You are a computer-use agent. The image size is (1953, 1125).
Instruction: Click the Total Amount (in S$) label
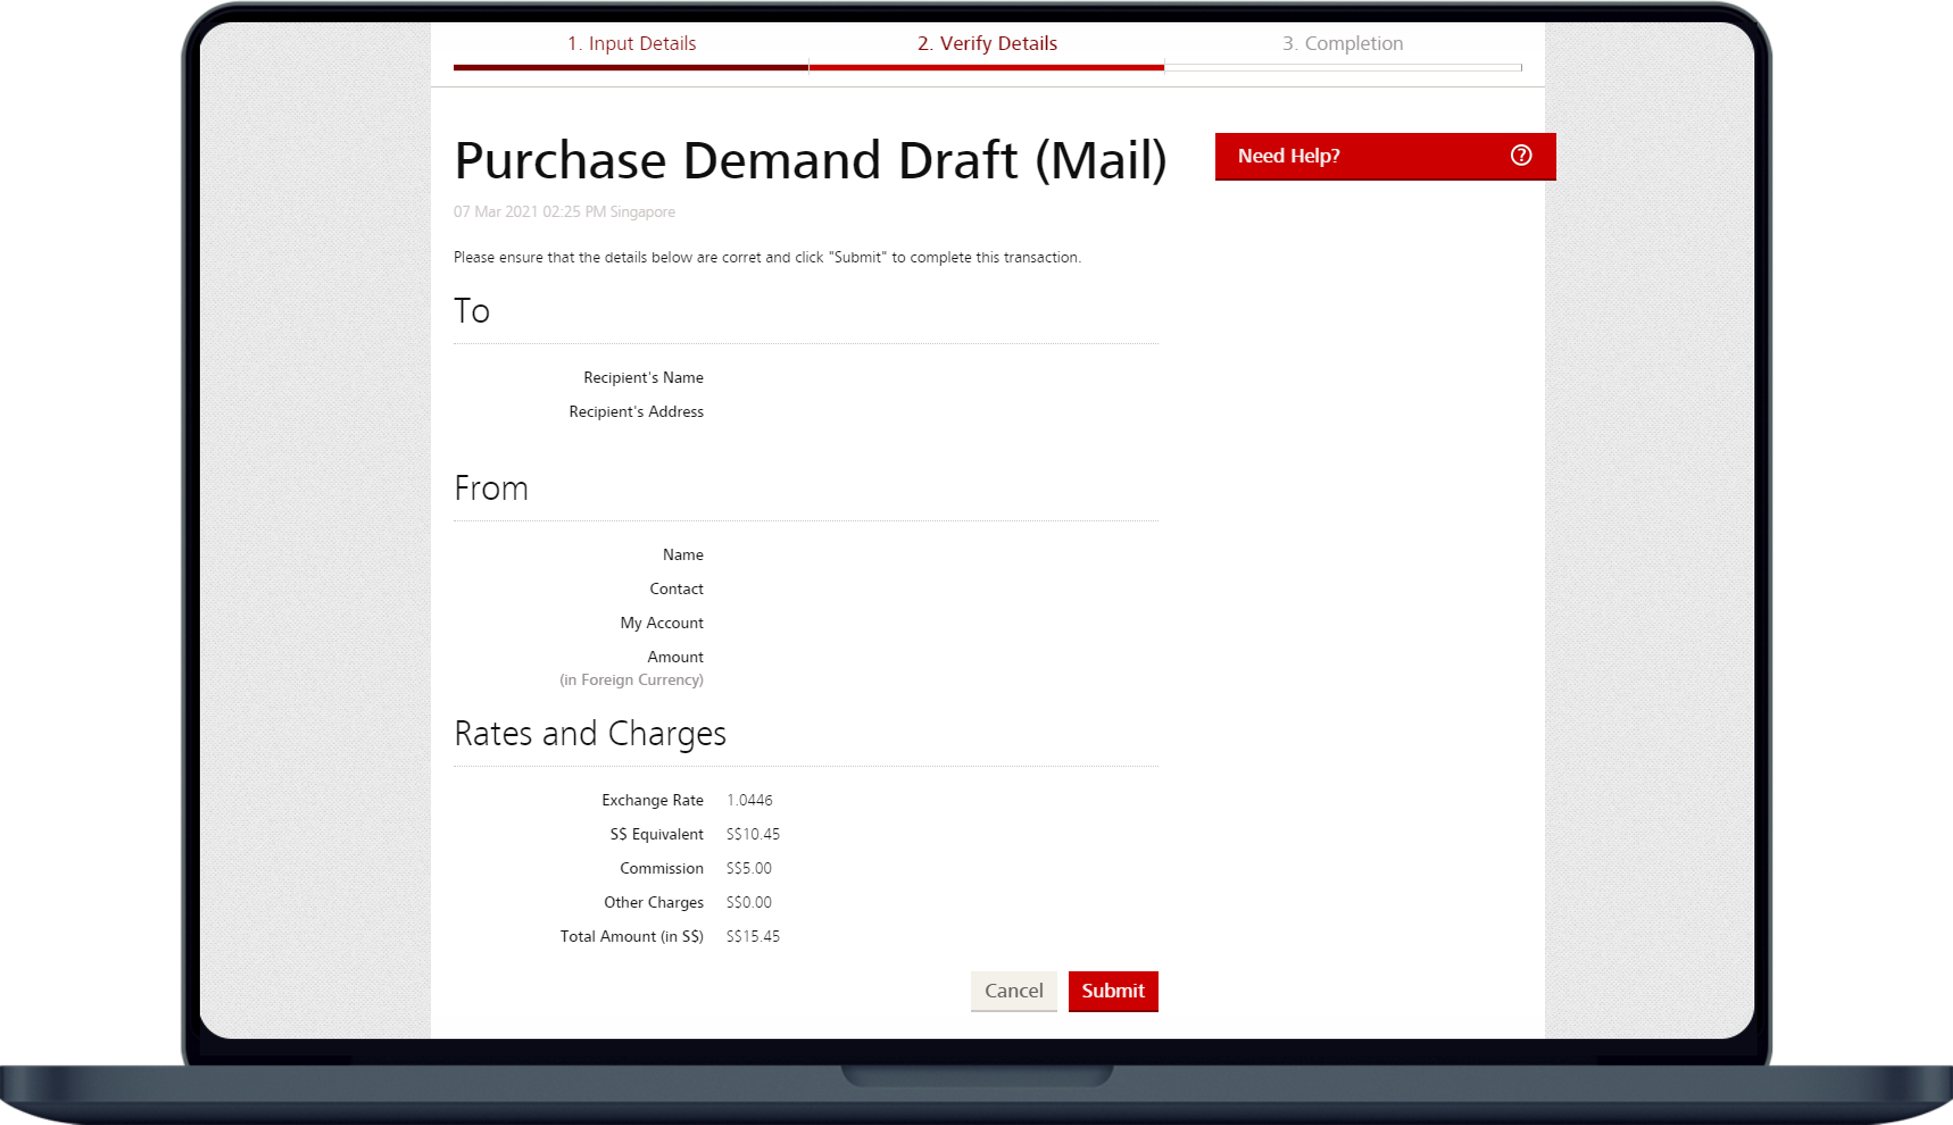tap(631, 936)
